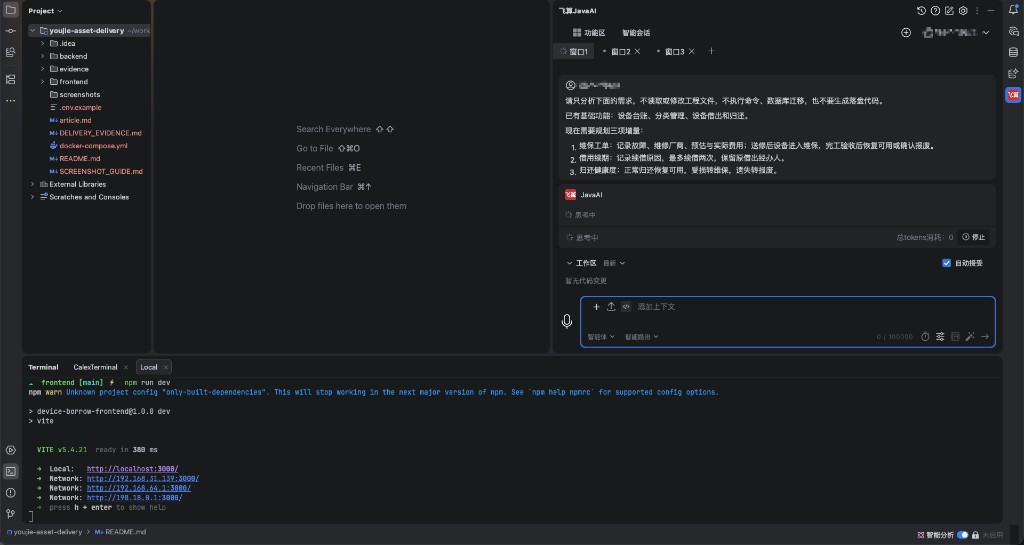Click the plus icon in chat input
The width and height of the screenshot is (1024, 545).
click(596, 307)
